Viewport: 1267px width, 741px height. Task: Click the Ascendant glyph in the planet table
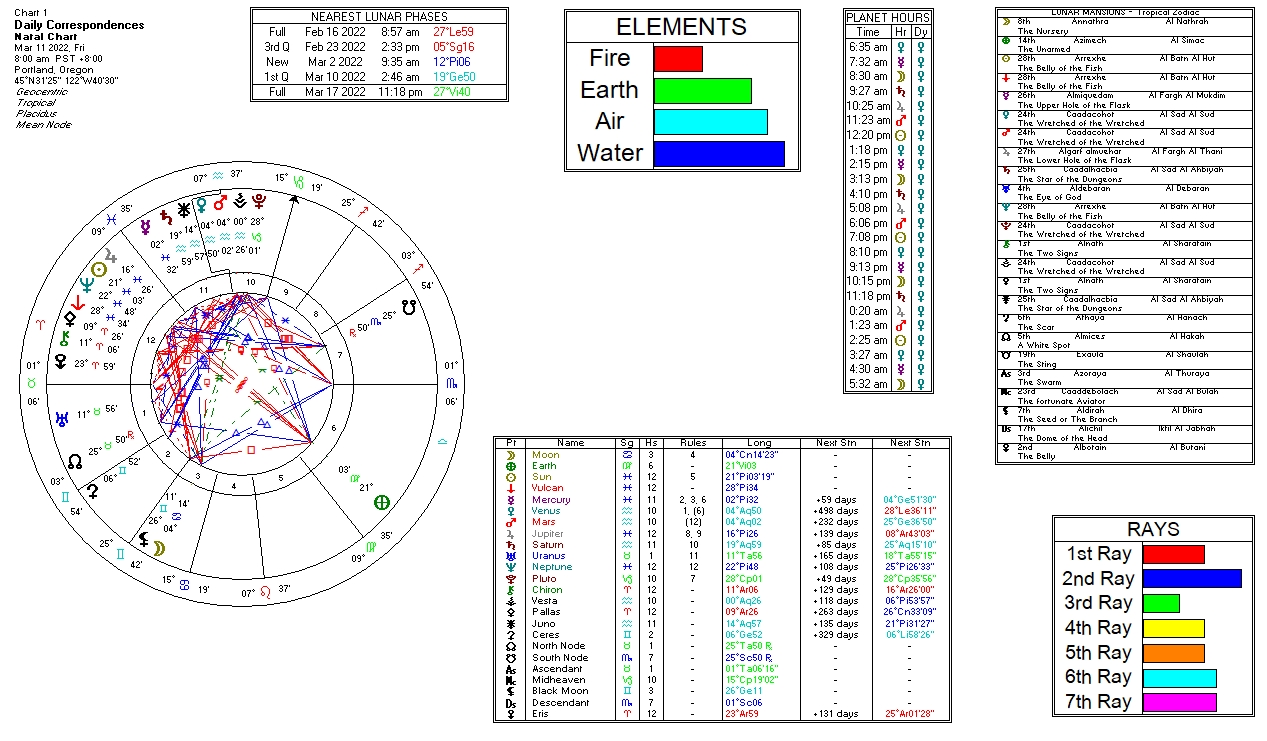click(510, 669)
